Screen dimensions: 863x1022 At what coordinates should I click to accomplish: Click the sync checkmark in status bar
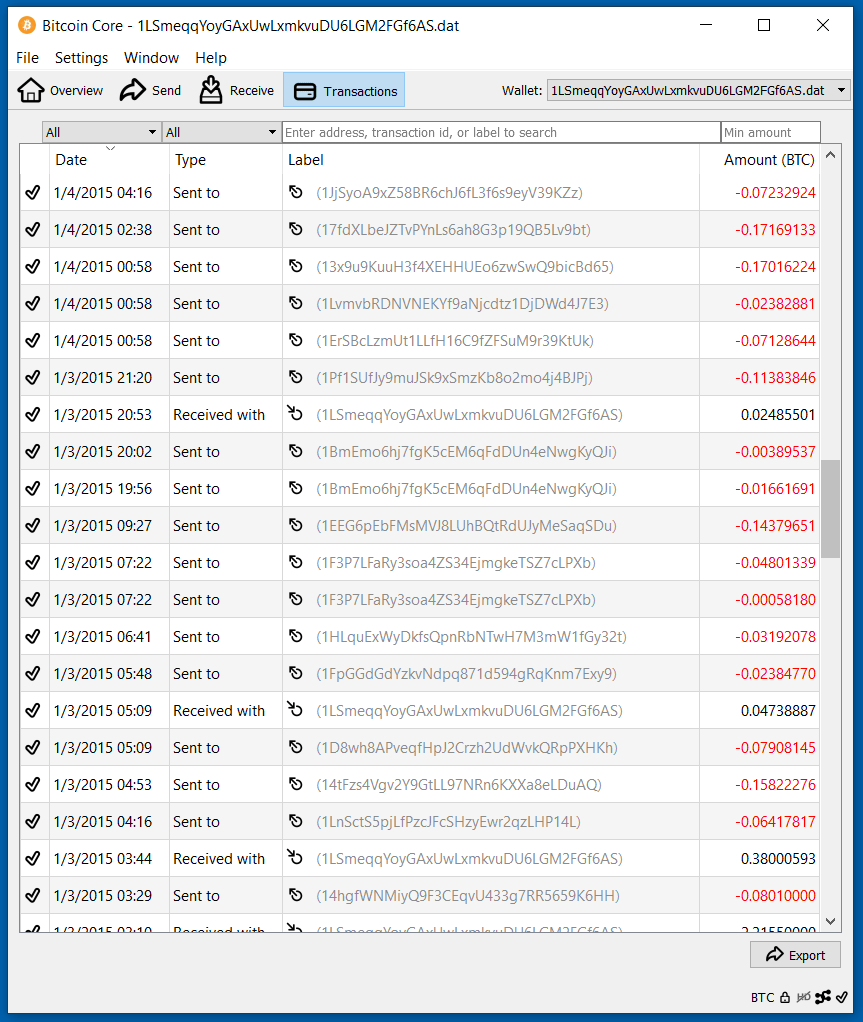coord(842,997)
